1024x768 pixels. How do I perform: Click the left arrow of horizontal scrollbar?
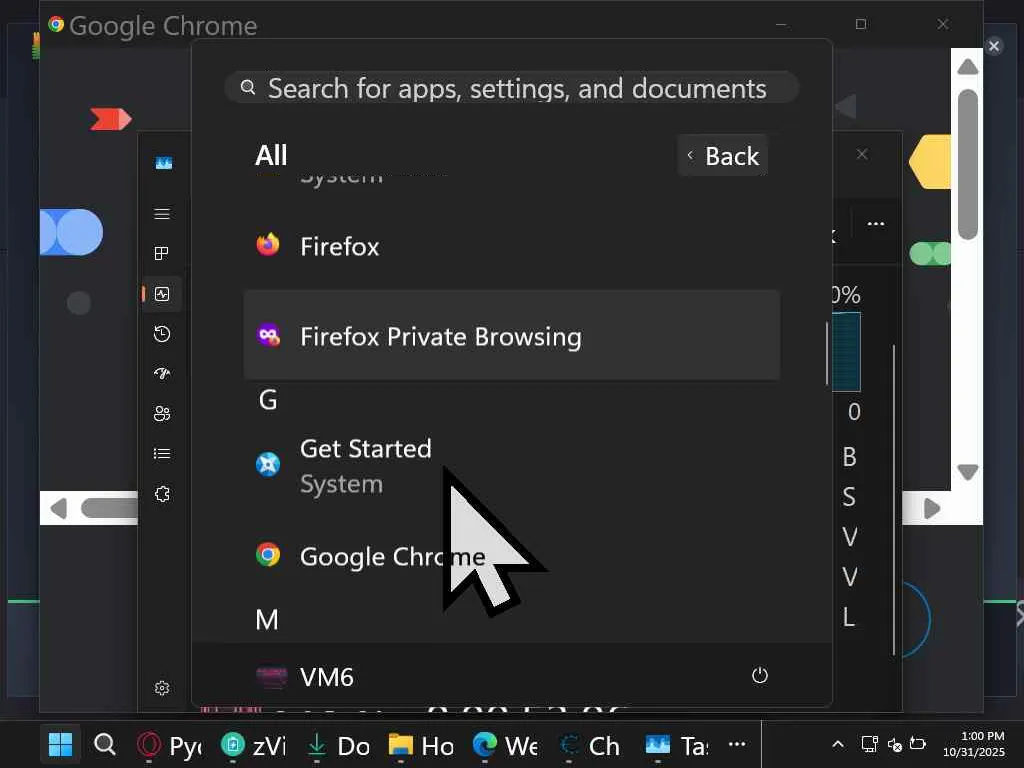pyautogui.click(x=59, y=508)
